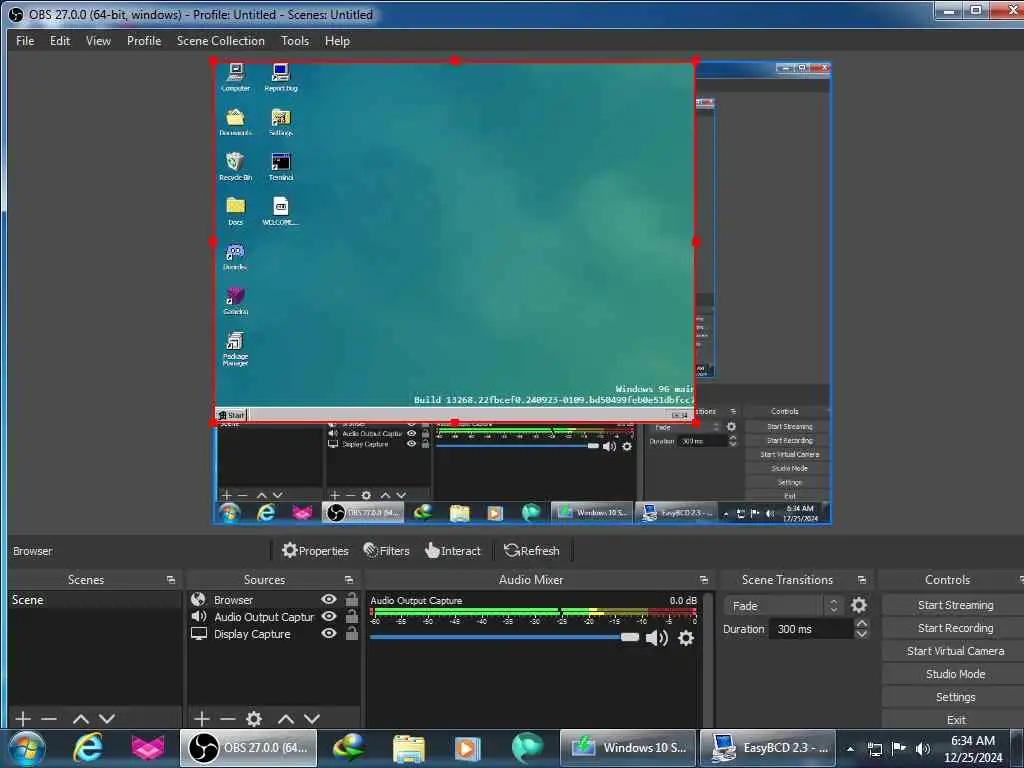
Task: Toggle visibility of the Browser source
Action: (x=329, y=600)
